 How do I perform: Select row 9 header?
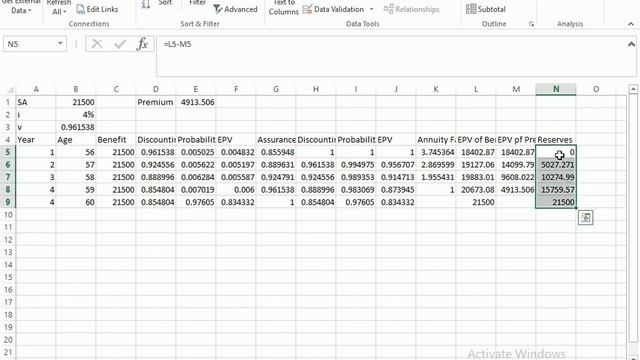coord(8,202)
